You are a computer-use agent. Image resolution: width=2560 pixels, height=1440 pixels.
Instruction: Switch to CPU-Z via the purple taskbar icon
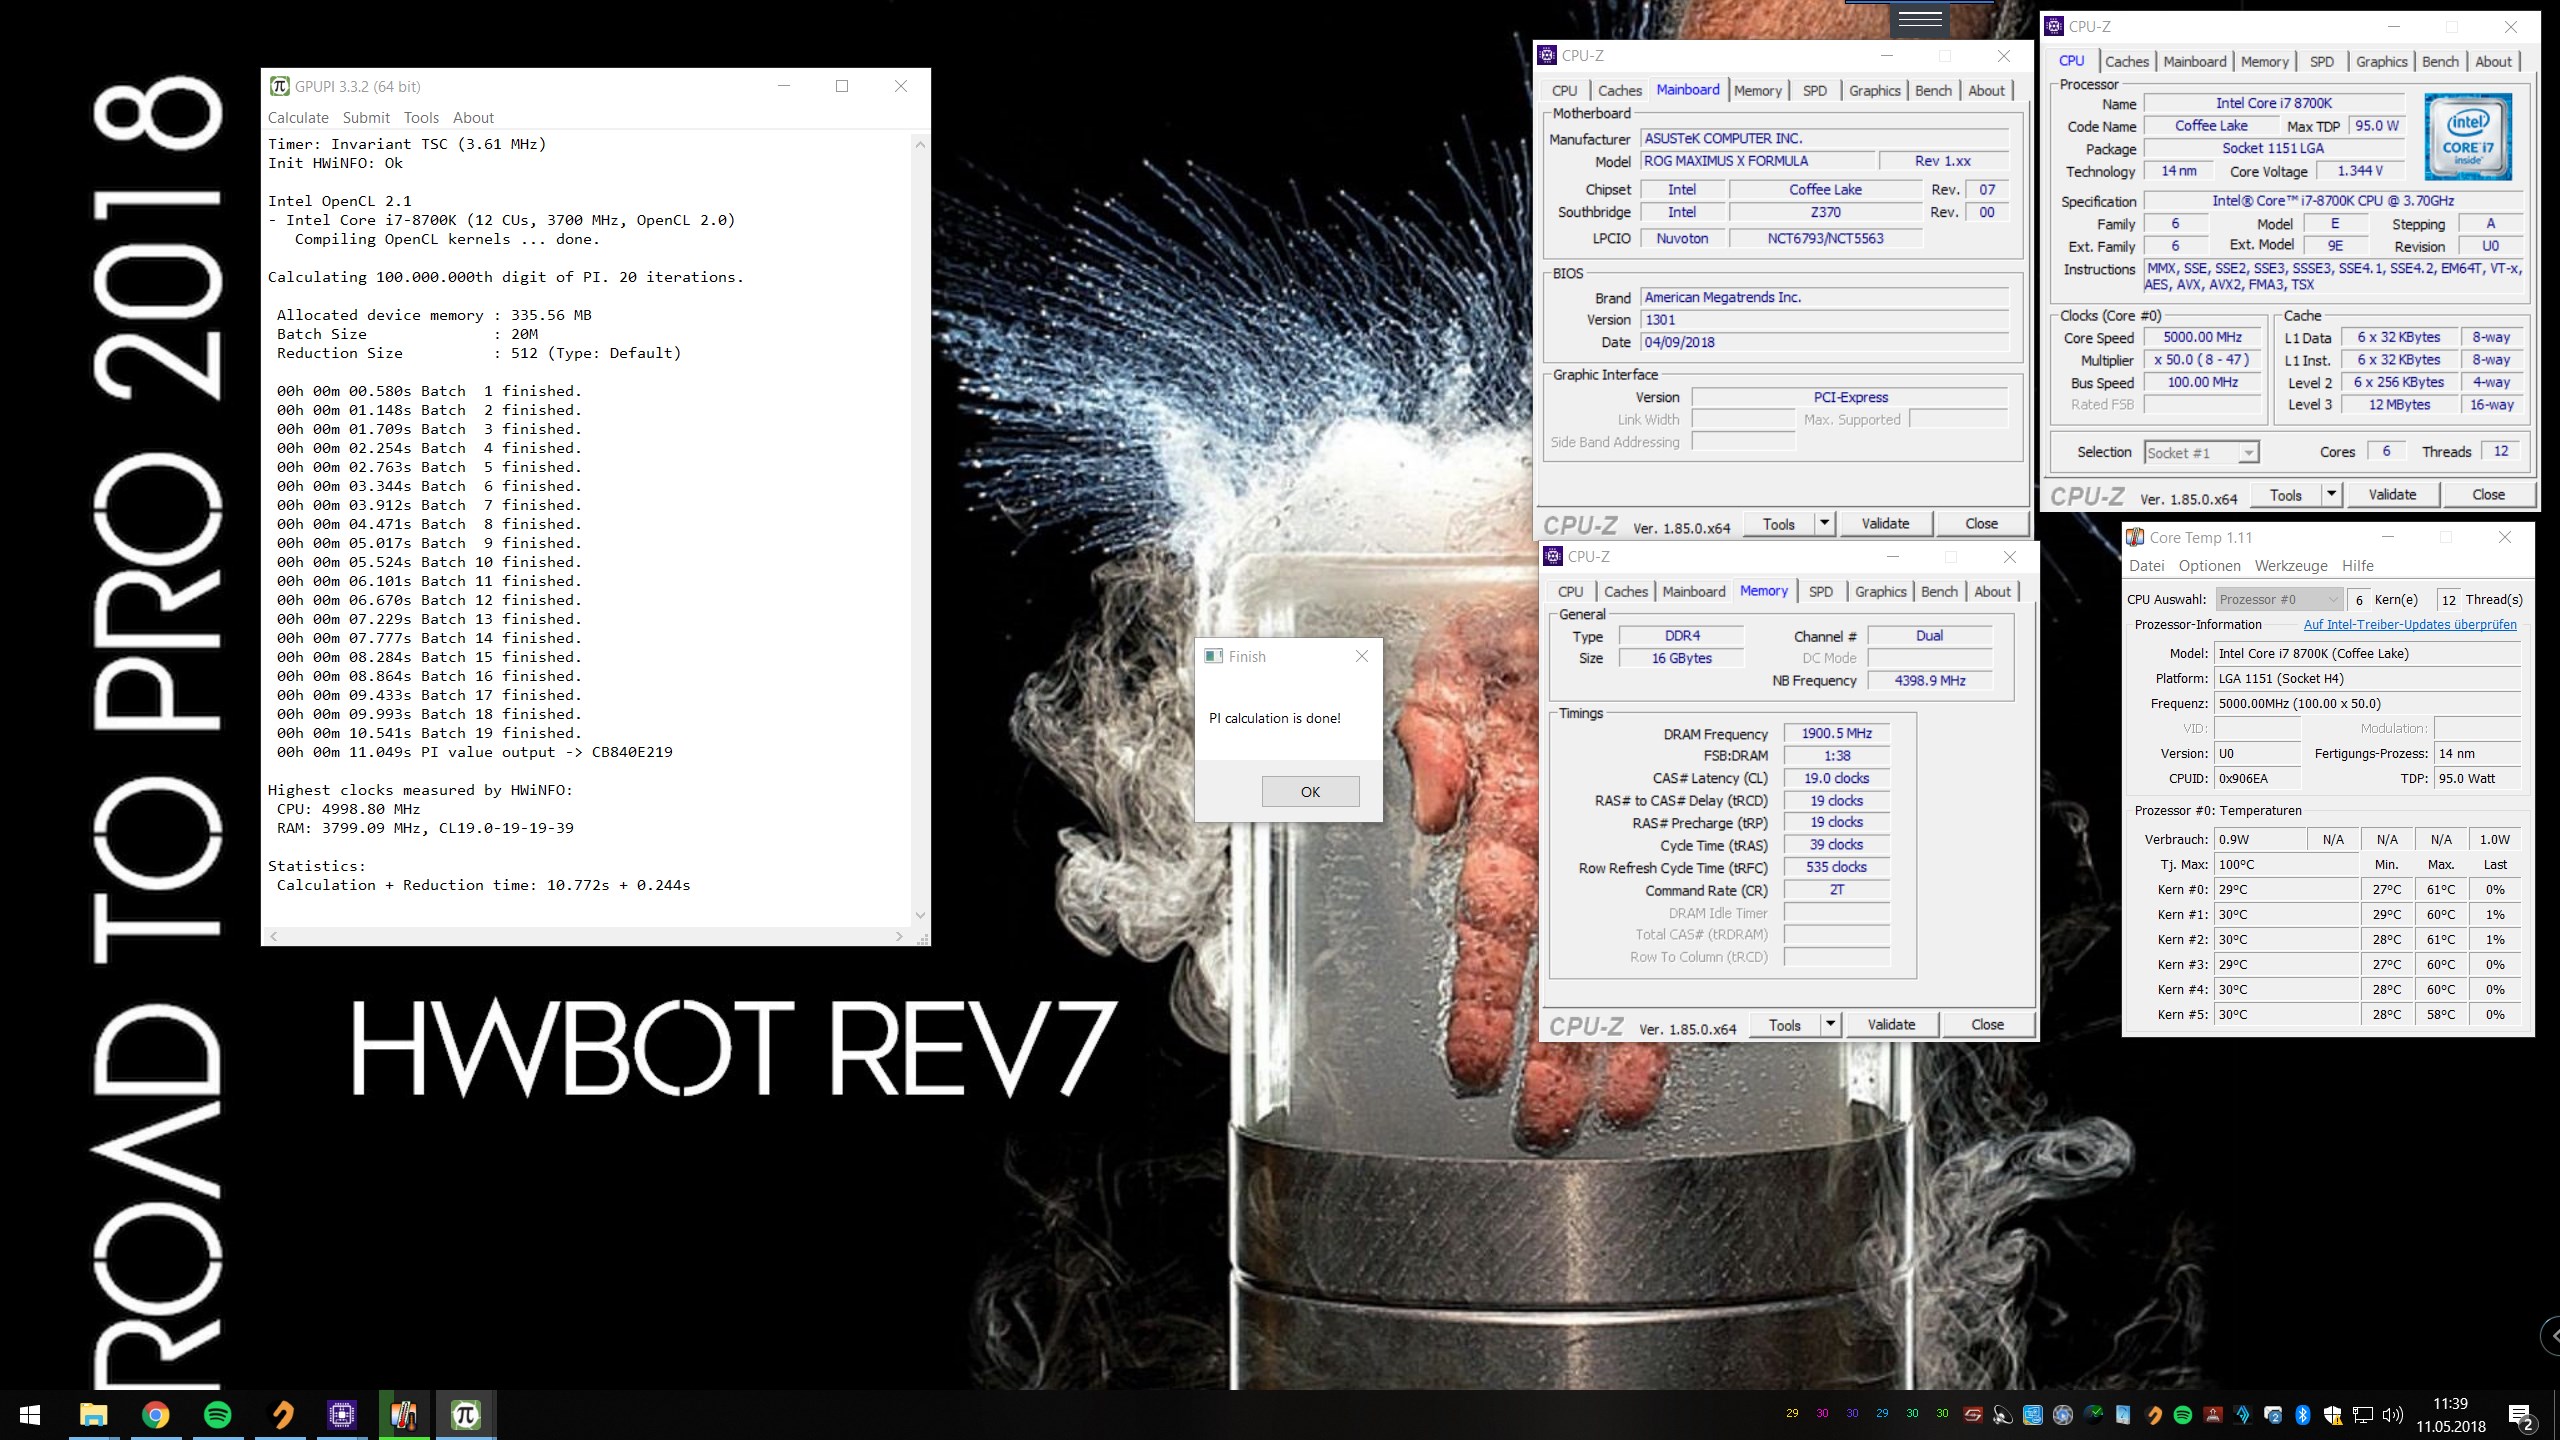pyautogui.click(x=342, y=1415)
